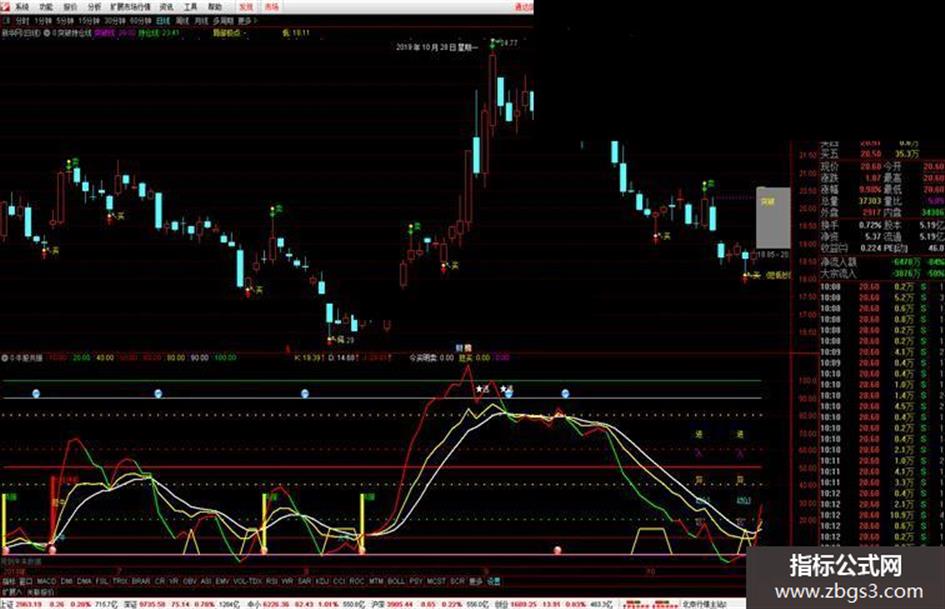The image size is (945, 609).
Task: Click the 窗口 button in the indicator bar
Action: point(25,581)
